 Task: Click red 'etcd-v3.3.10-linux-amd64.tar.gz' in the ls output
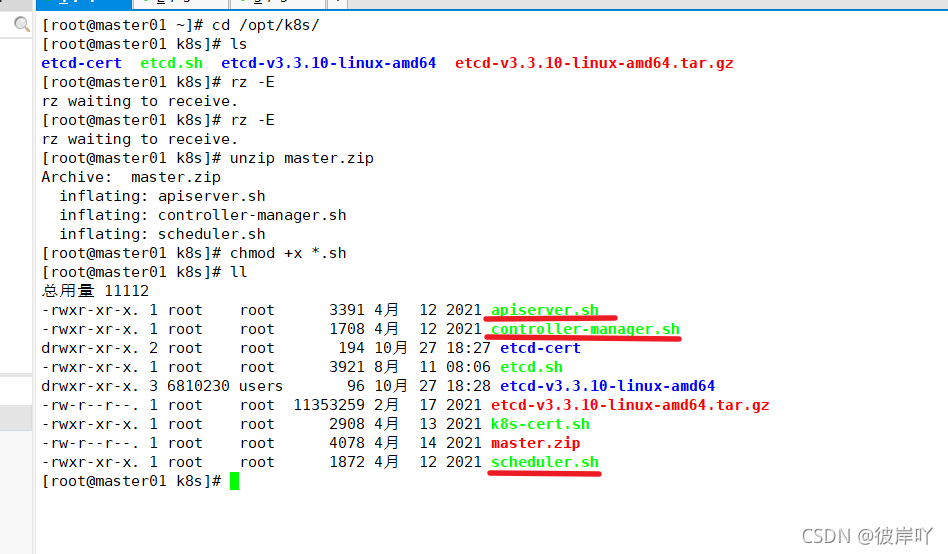point(594,63)
